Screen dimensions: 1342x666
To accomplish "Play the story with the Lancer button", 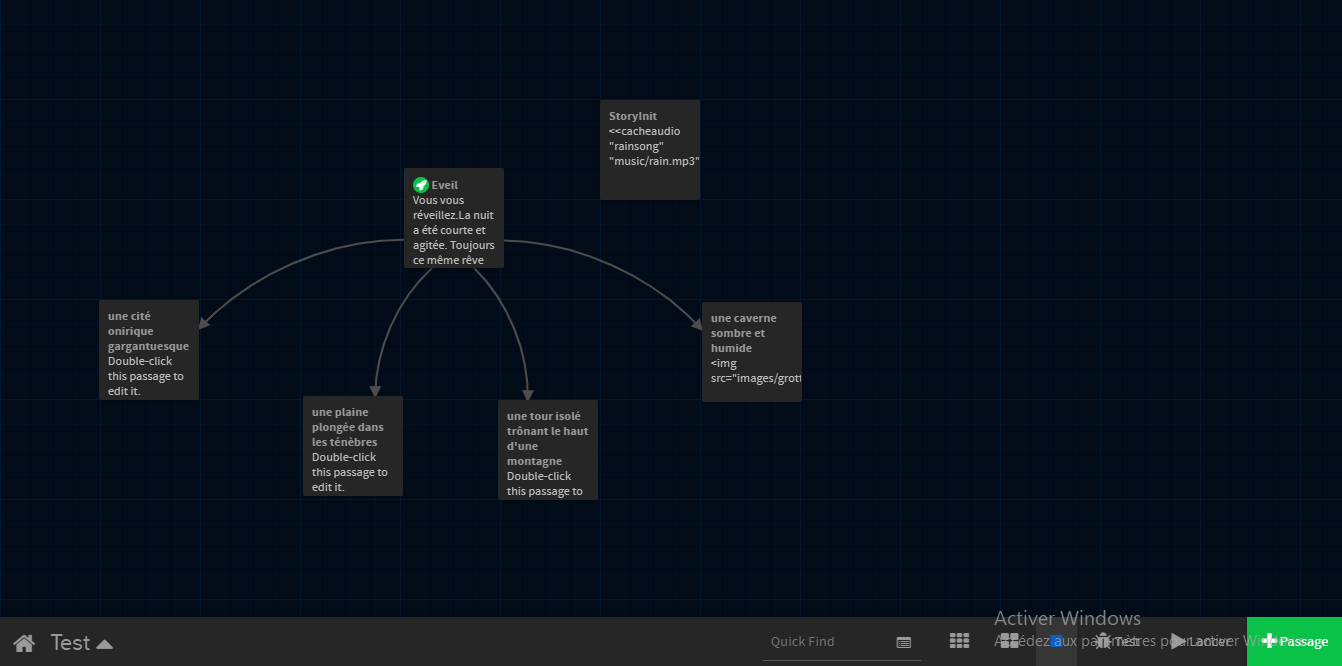I will (1199, 641).
